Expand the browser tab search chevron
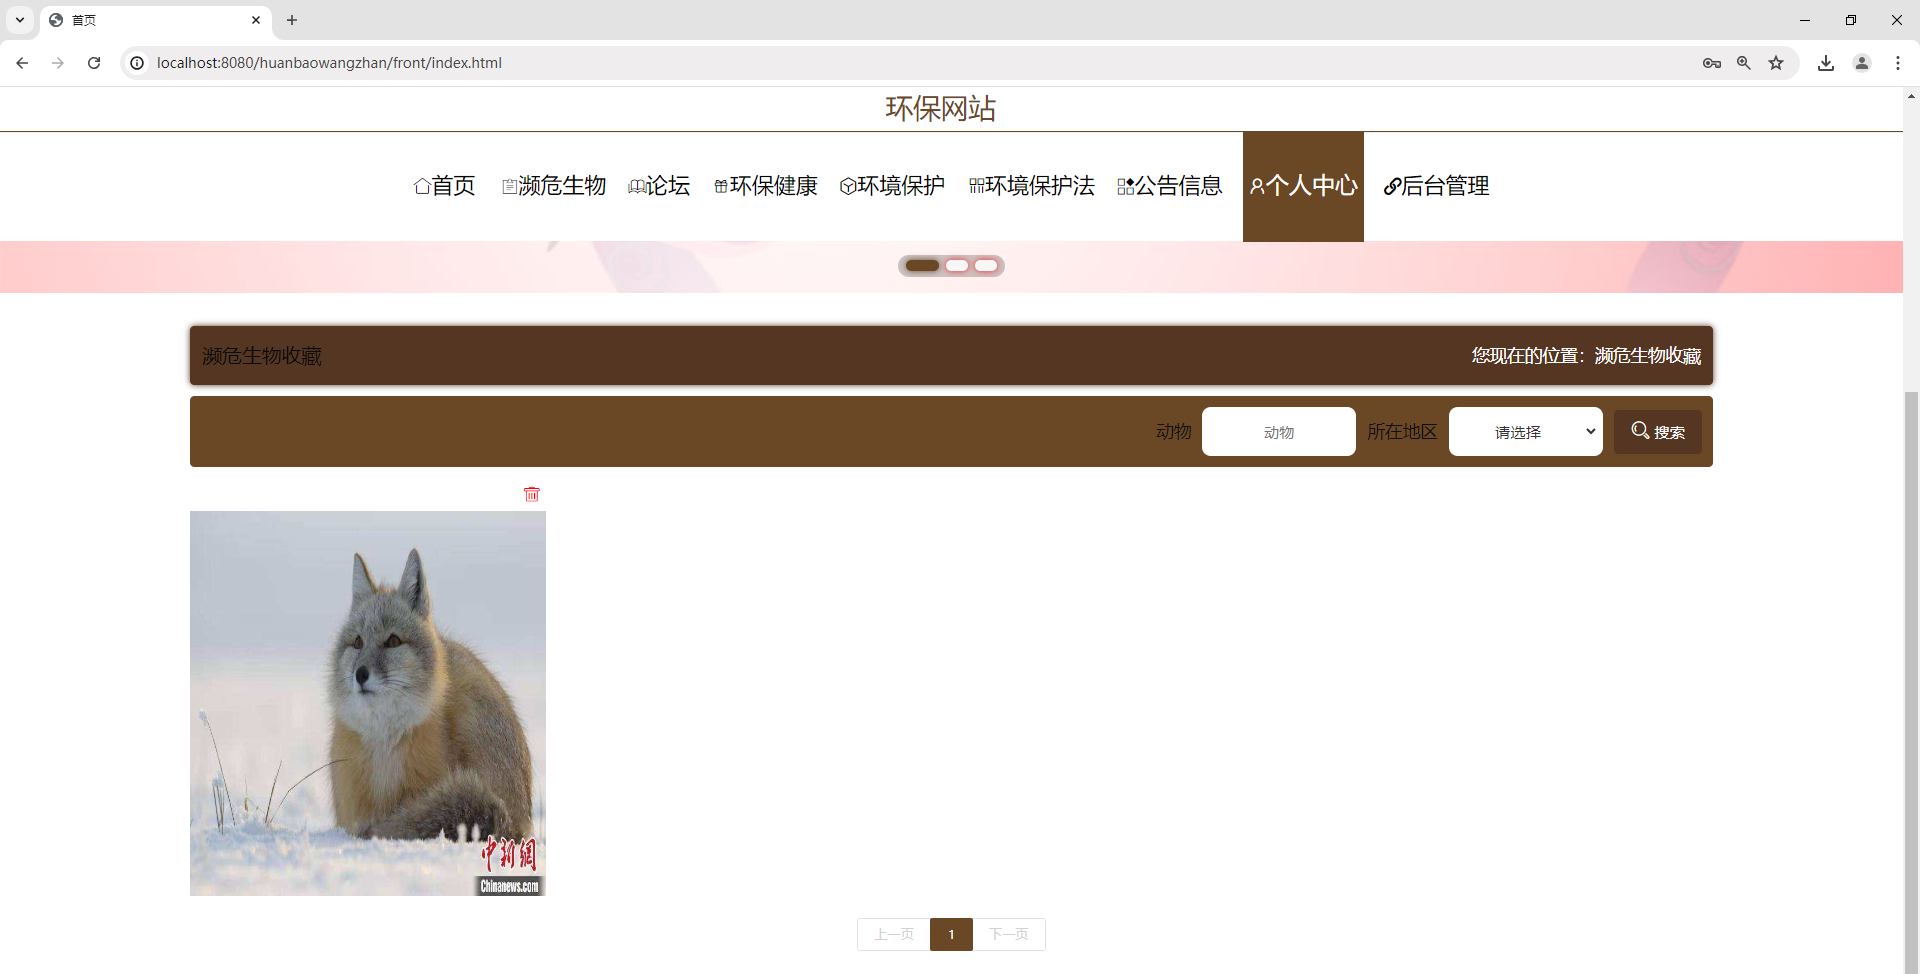The height and width of the screenshot is (974, 1920). [x=19, y=20]
